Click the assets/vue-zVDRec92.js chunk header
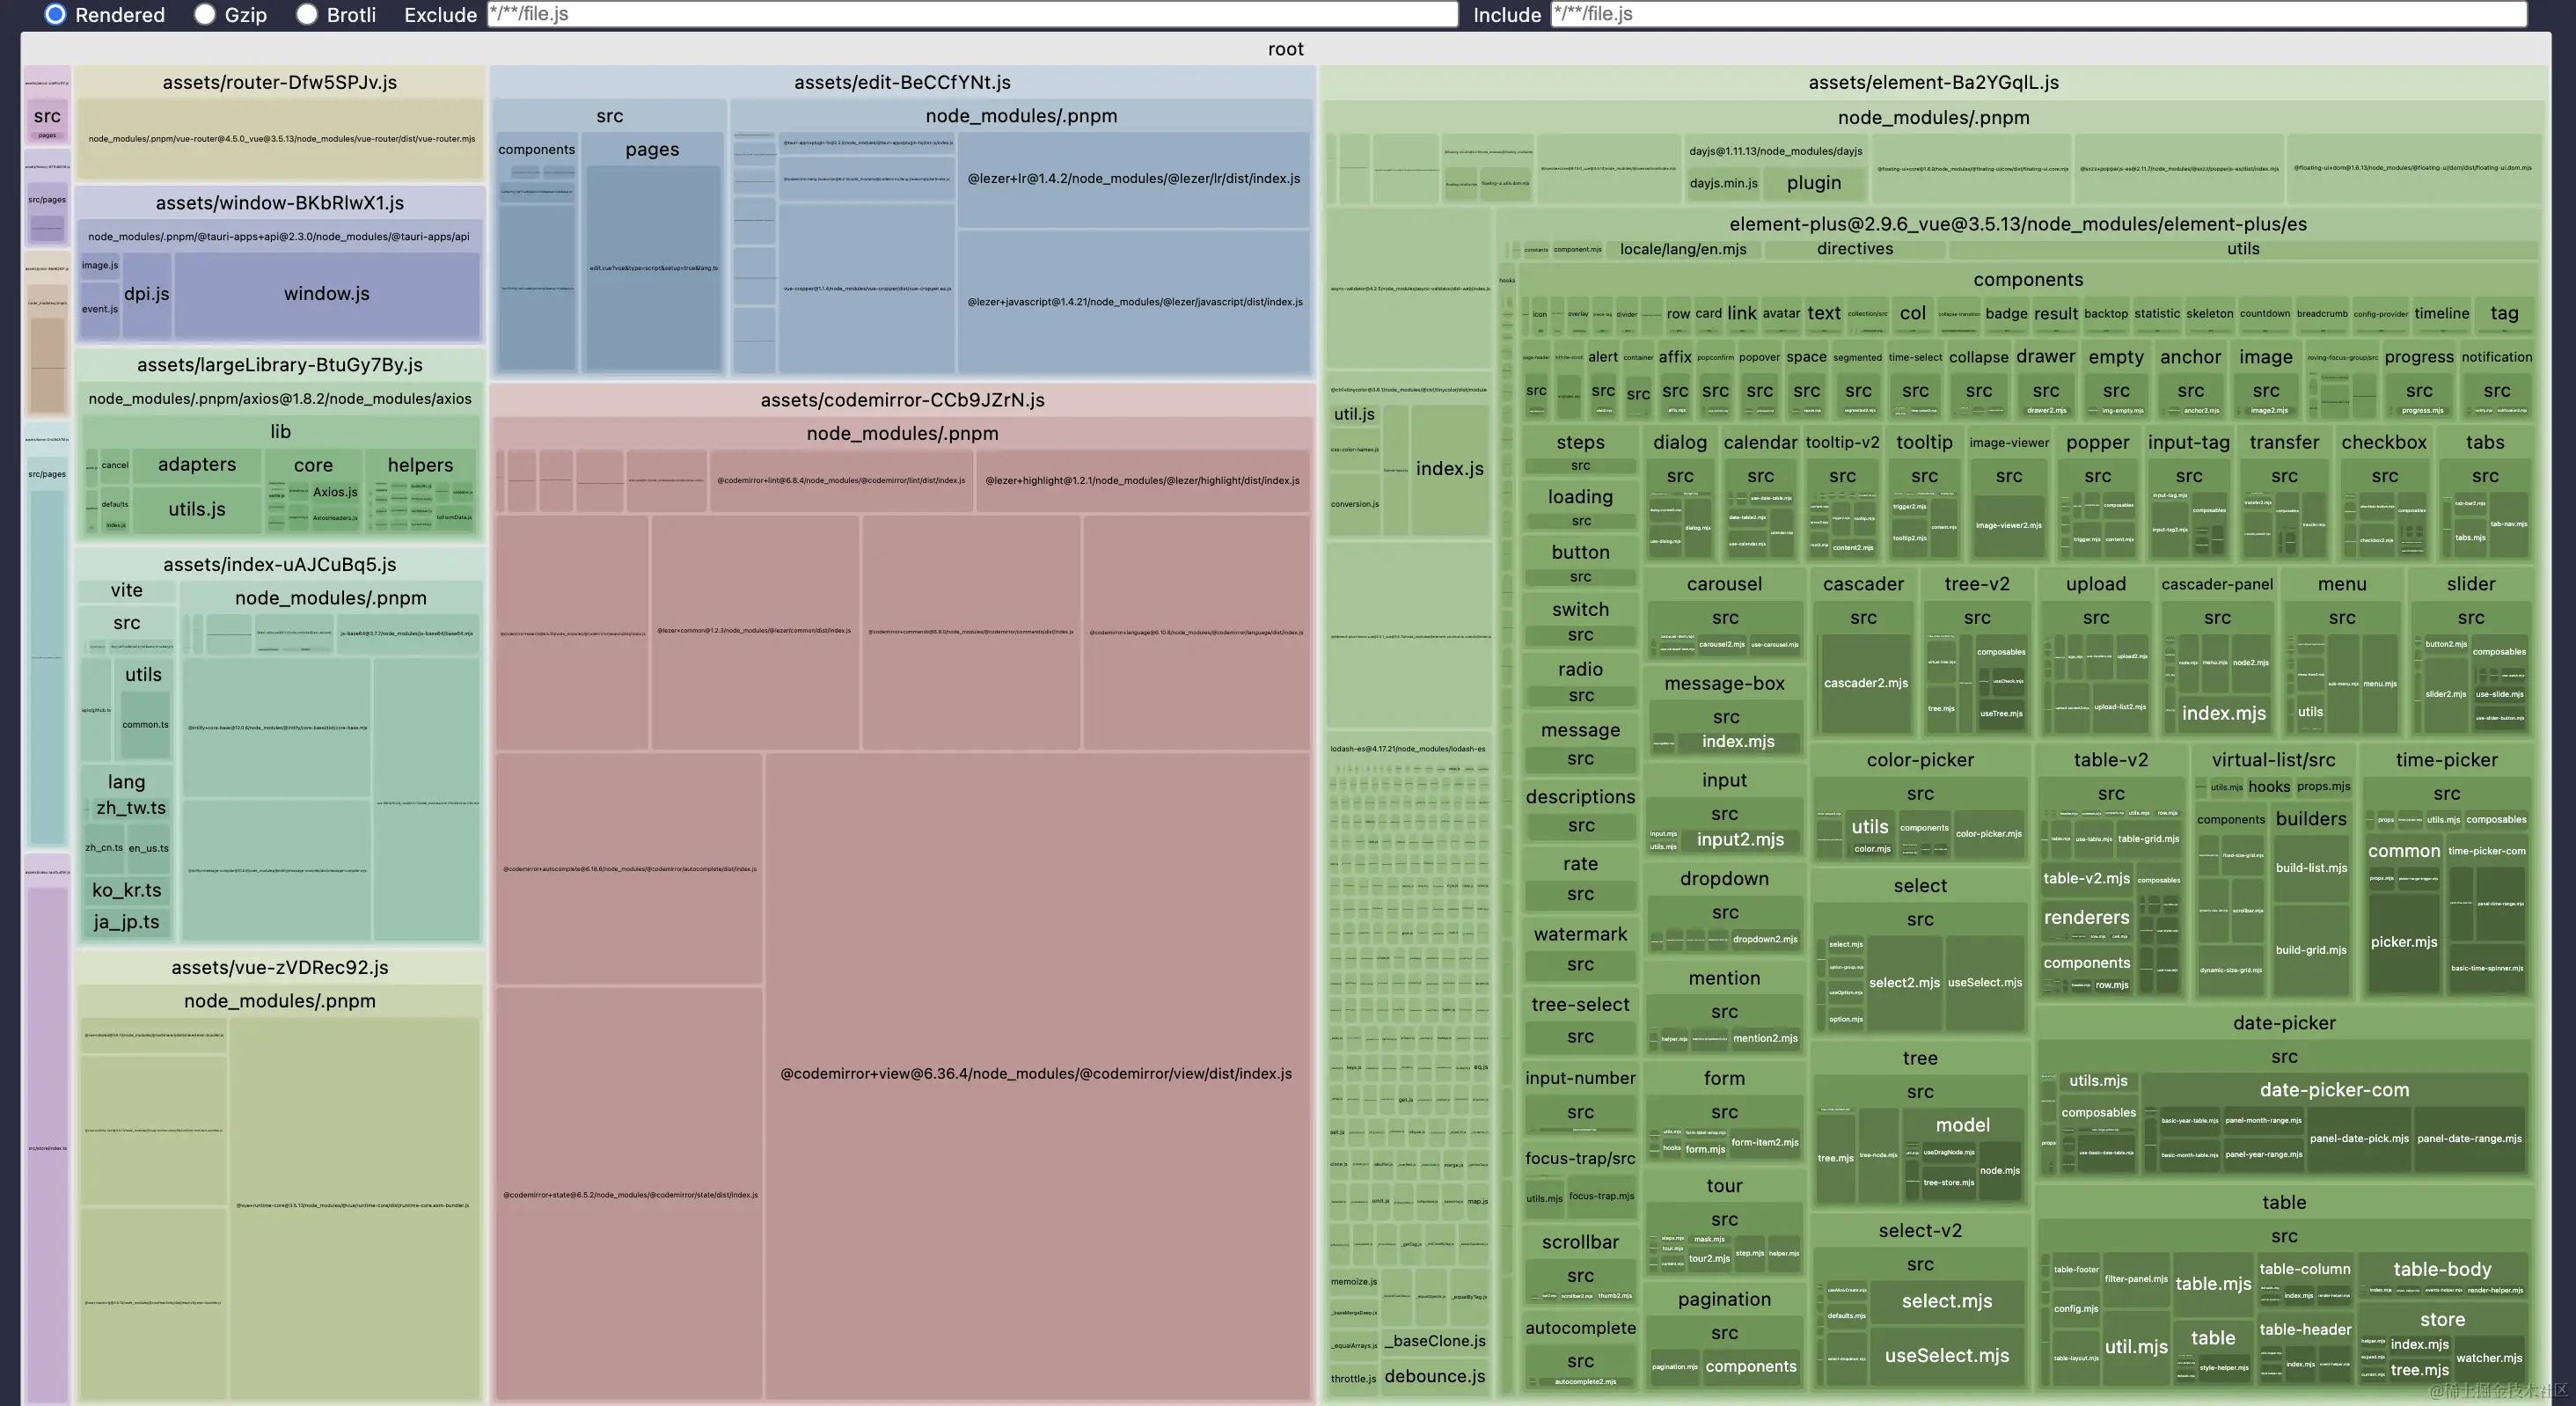Screen dimensions: 2576x1406 tap(279, 967)
